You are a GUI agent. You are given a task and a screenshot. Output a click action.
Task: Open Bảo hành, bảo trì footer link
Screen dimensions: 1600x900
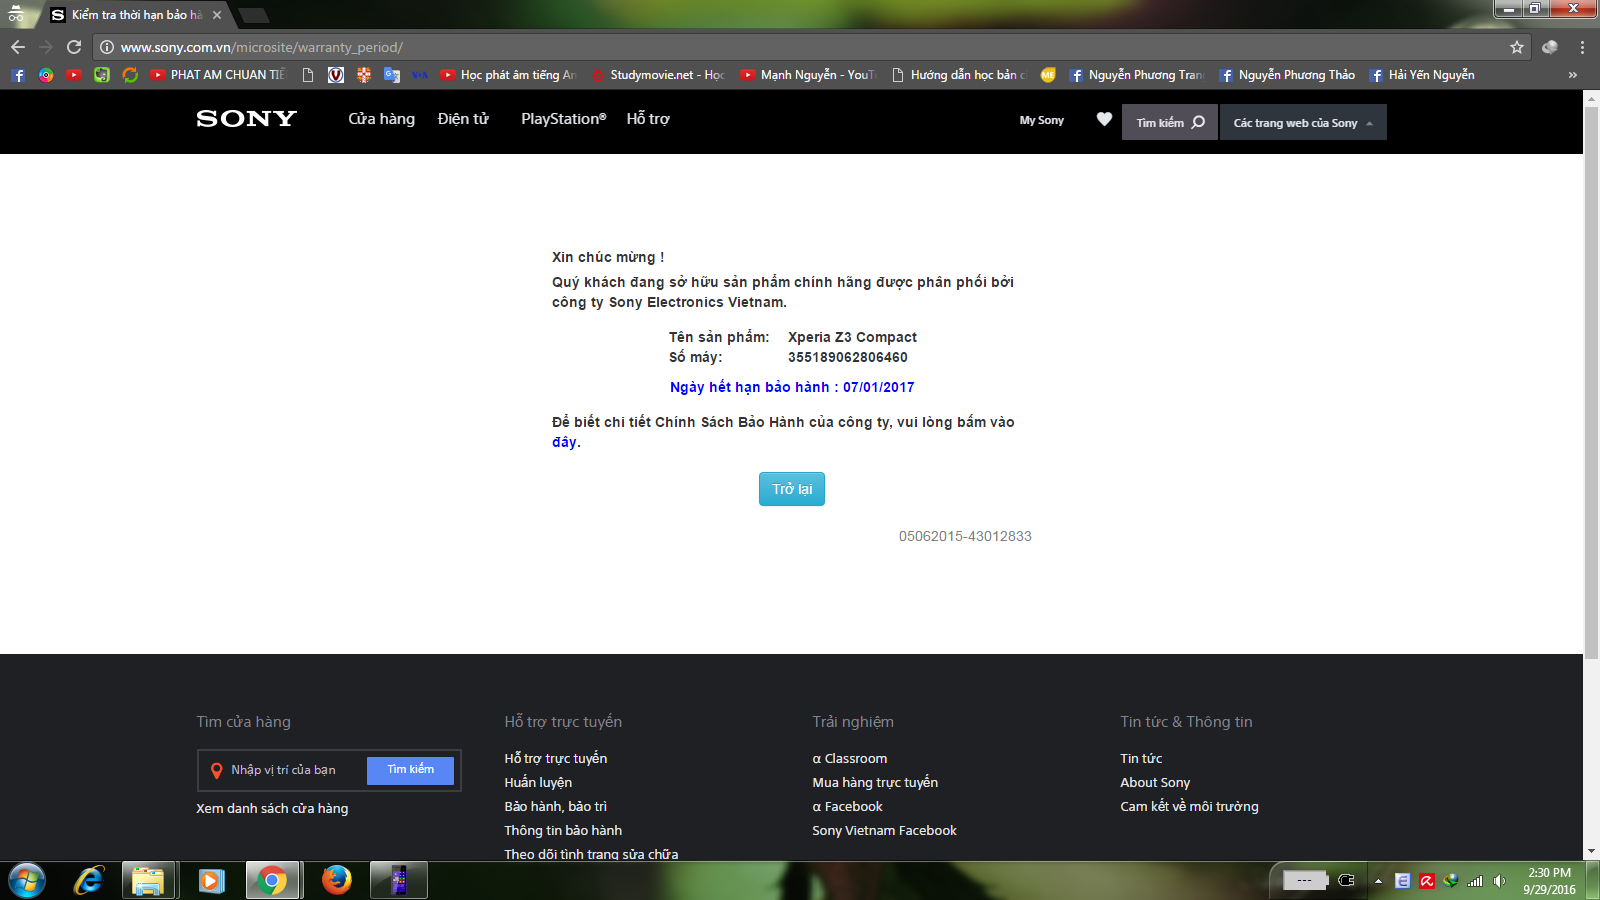click(x=555, y=806)
